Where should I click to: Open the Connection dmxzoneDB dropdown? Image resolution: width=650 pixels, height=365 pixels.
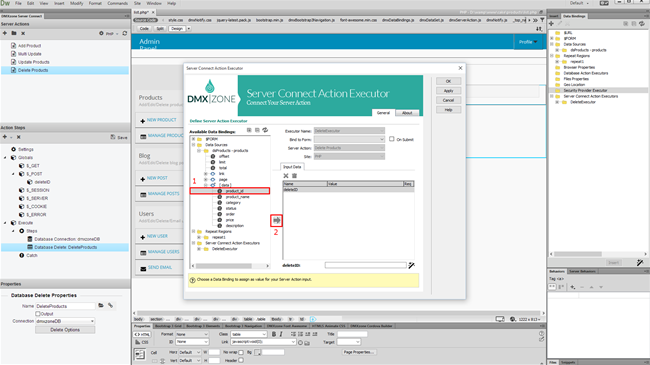(x=65, y=321)
